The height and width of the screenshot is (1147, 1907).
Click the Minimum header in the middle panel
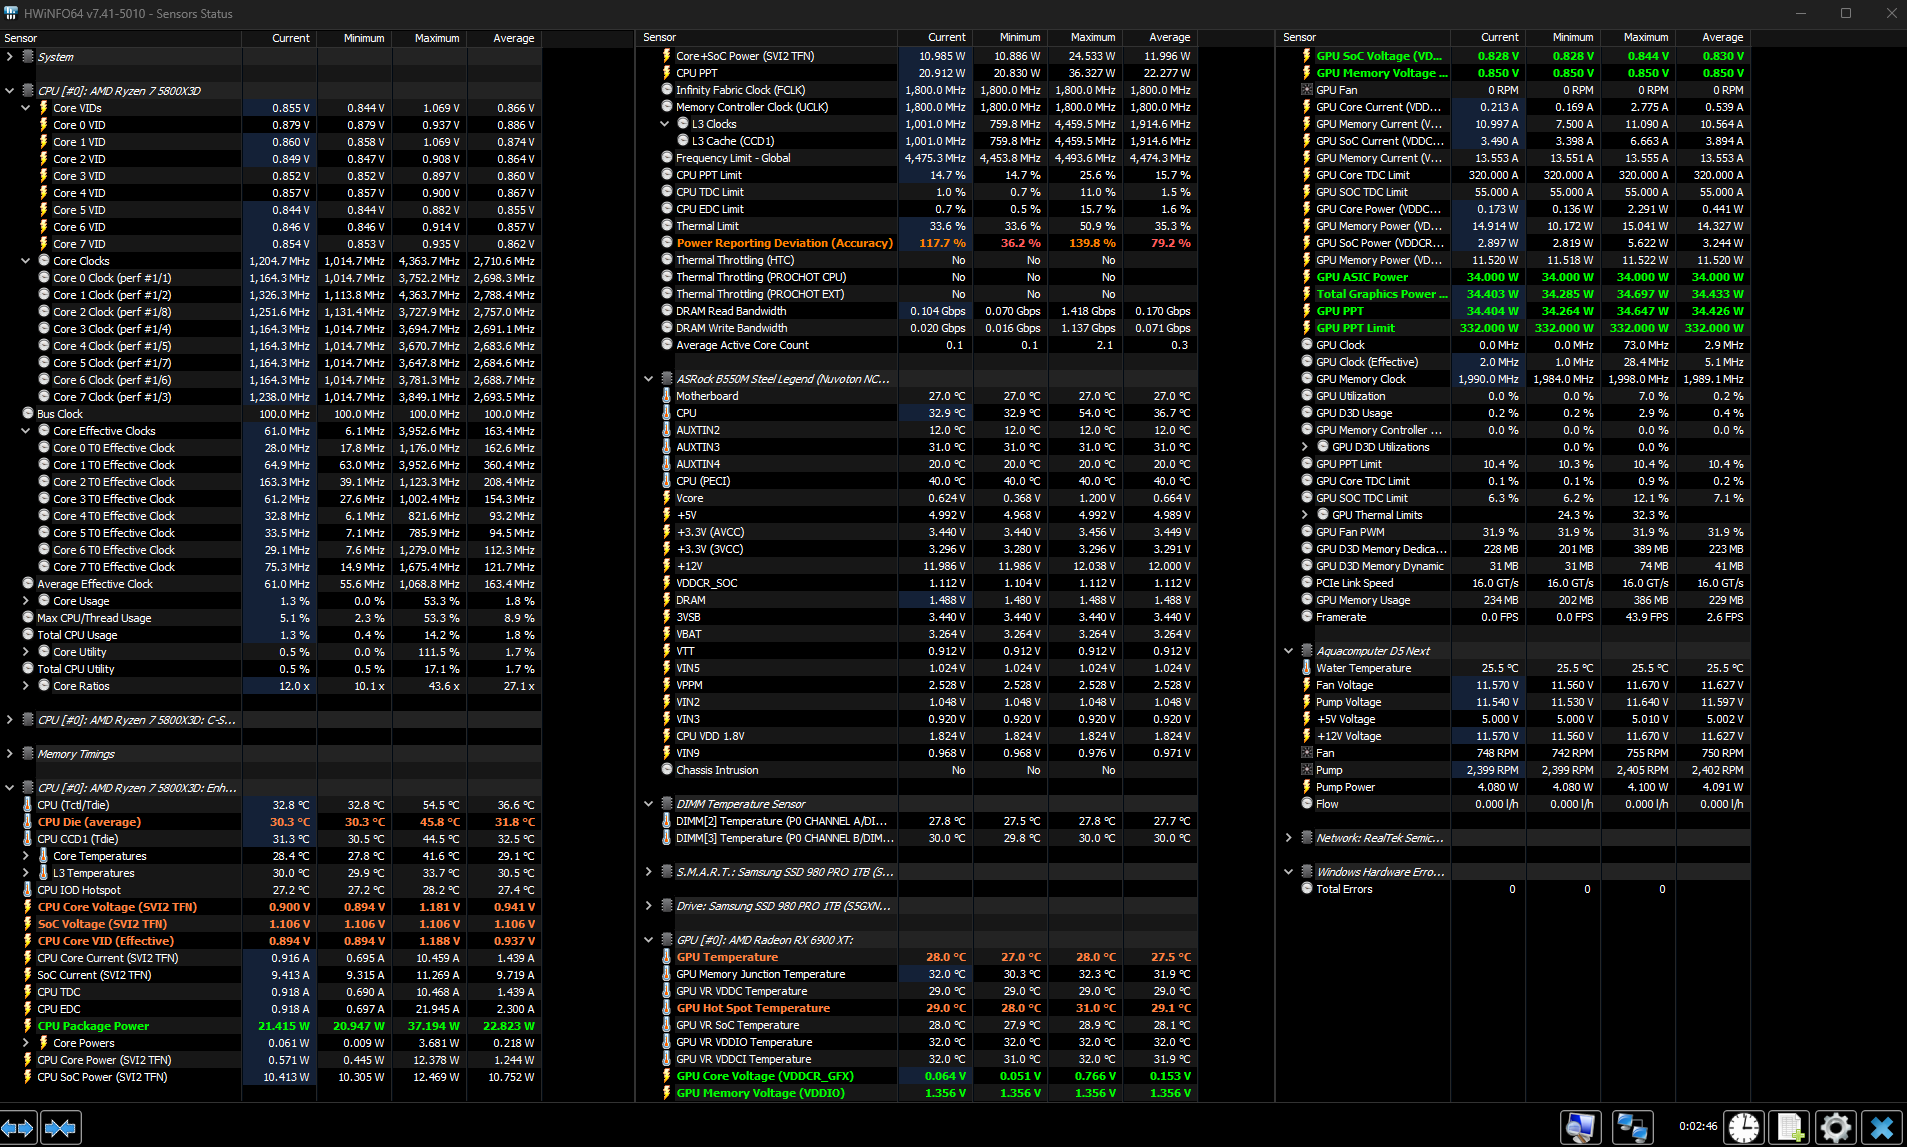(1010, 37)
